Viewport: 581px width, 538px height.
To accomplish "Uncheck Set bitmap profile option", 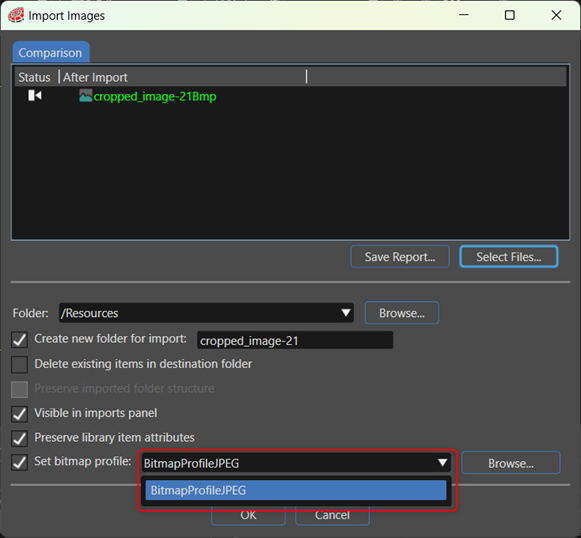I will [19, 462].
